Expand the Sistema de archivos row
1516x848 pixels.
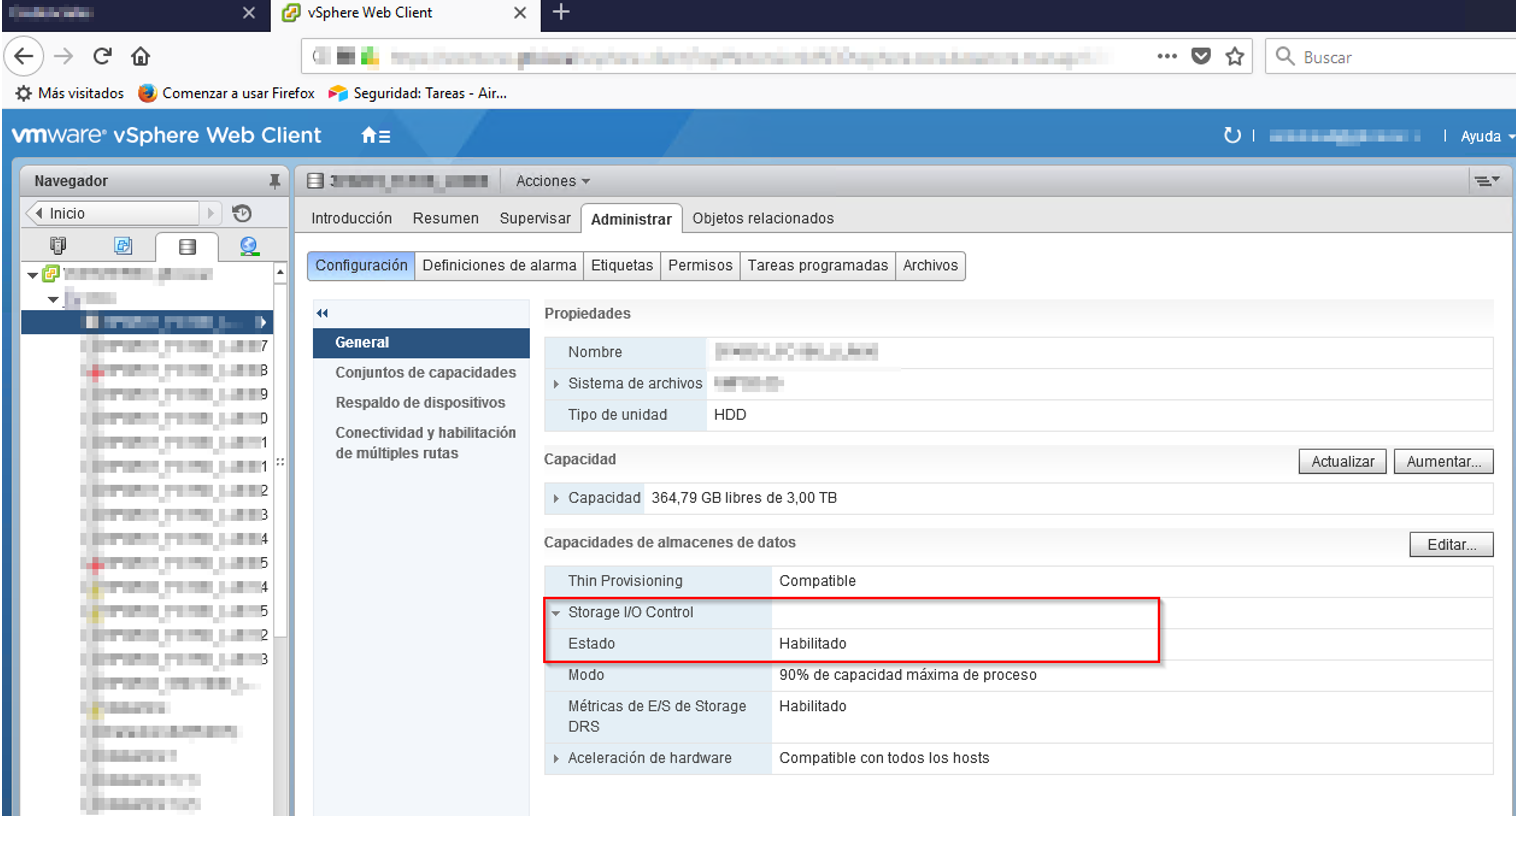point(556,384)
